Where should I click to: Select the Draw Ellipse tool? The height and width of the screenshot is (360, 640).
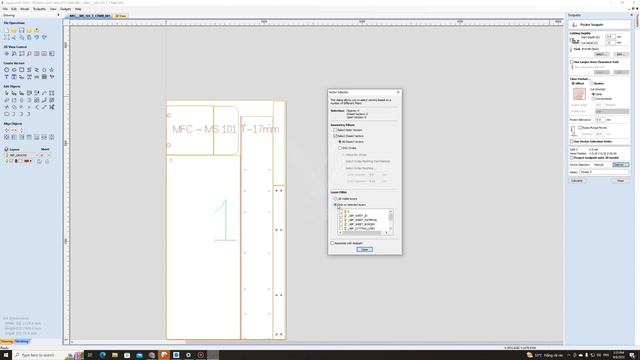click(14, 70)
